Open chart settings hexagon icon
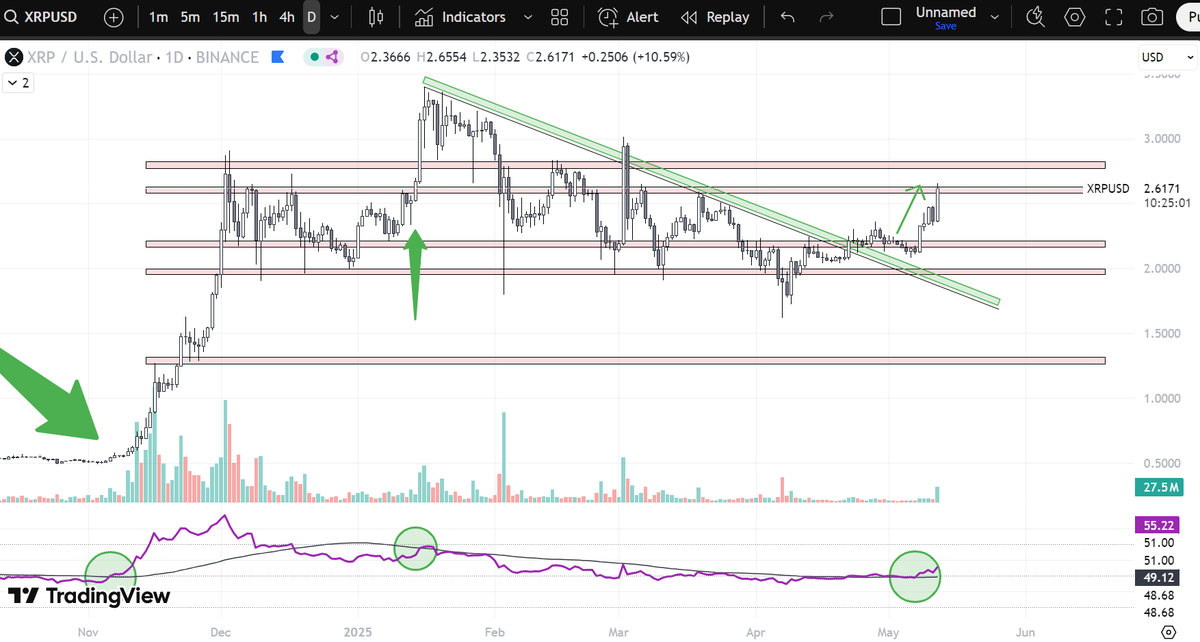The height and width of the screenshot is (642, 1200). (1075, 17)
